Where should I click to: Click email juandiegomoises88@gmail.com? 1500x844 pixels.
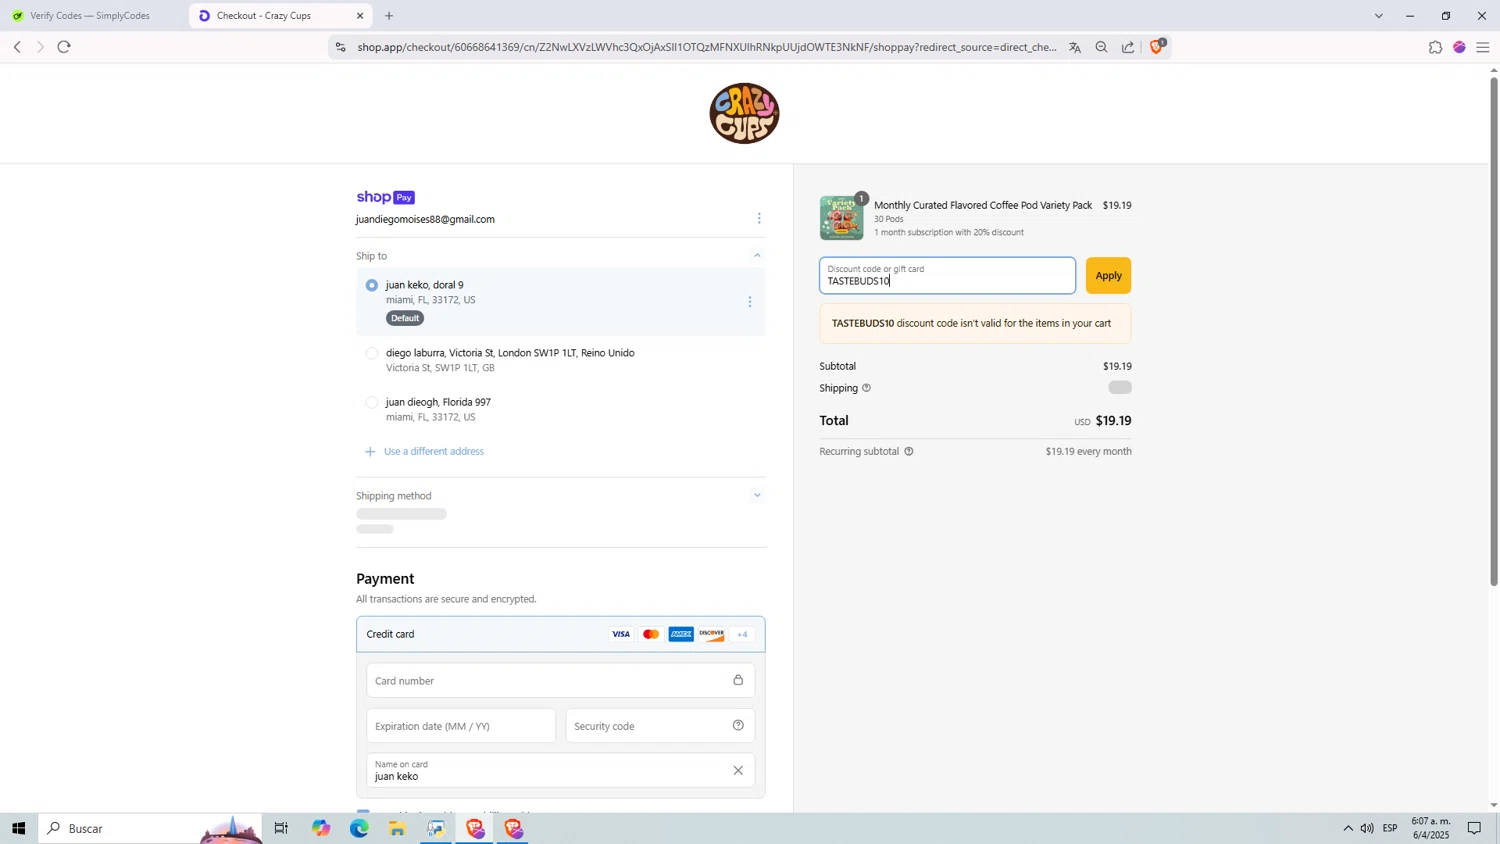(425, 220)
